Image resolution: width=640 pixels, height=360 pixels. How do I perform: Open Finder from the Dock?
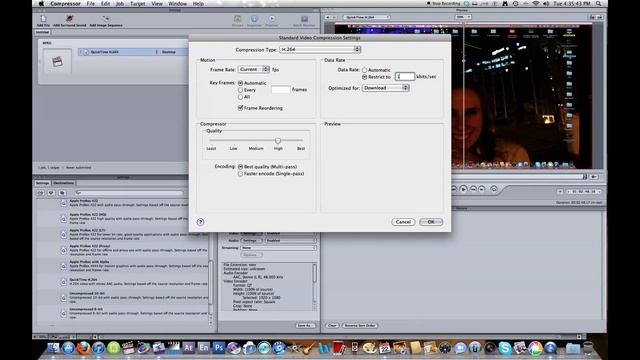pos(53,348)
